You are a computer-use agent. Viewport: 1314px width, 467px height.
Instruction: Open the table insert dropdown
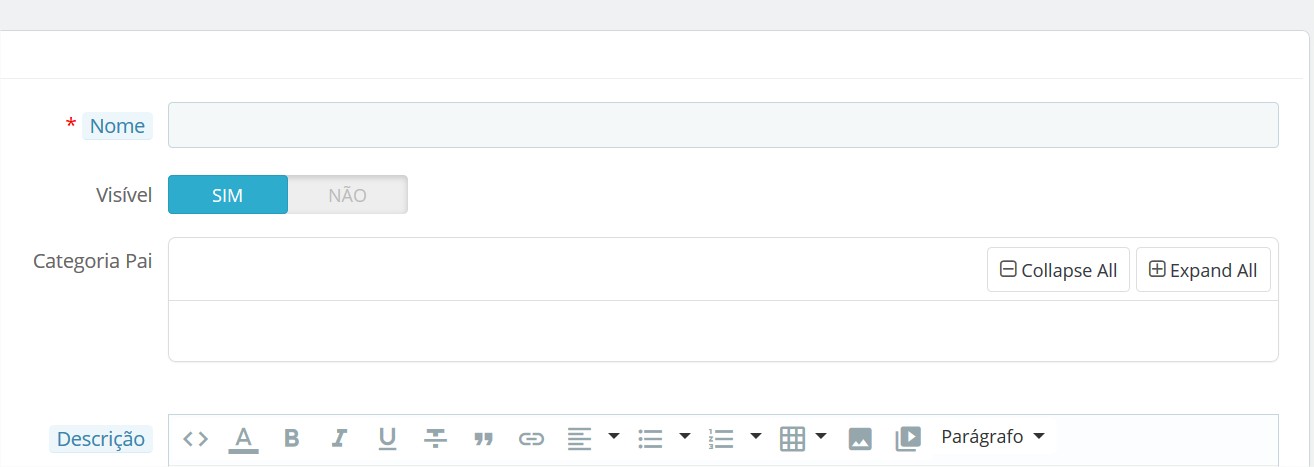pos(821,437)
